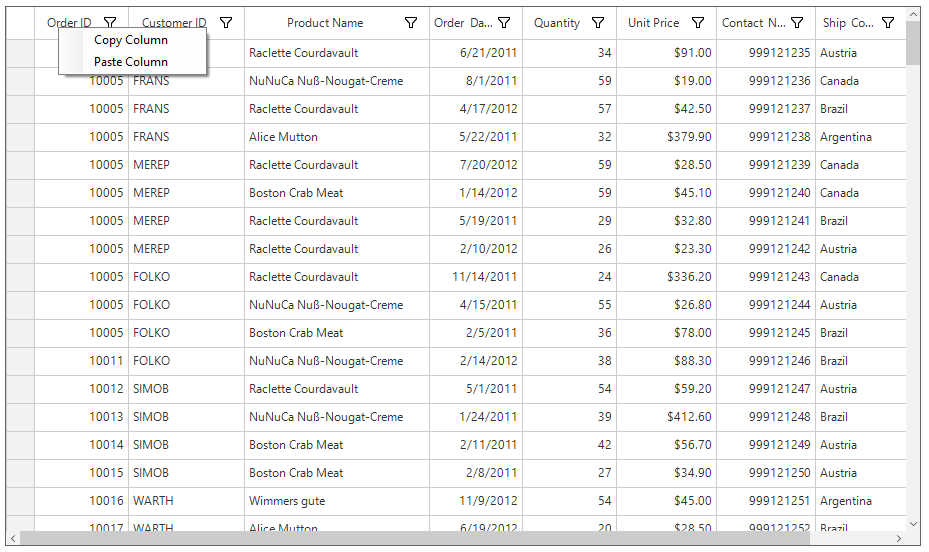Screen dimensions: 929x552
Task: Open the filter icon on Unit Price column
Action: (x=698, y=23)
